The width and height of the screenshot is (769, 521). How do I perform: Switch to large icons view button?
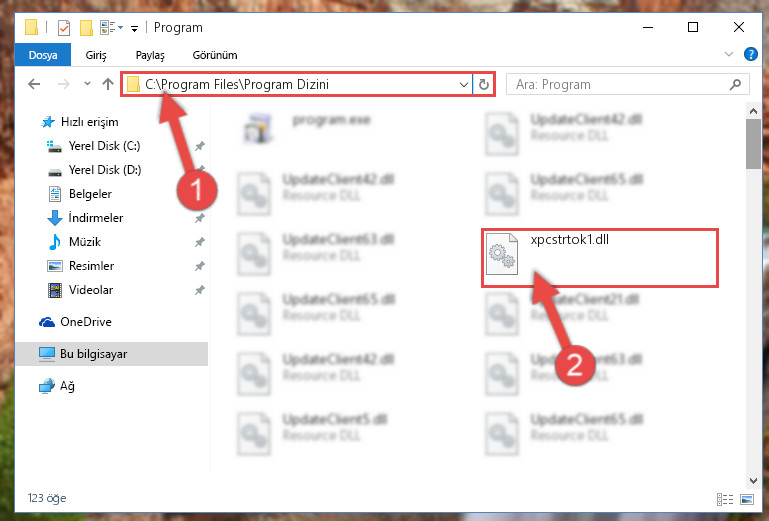coord(746,499)
